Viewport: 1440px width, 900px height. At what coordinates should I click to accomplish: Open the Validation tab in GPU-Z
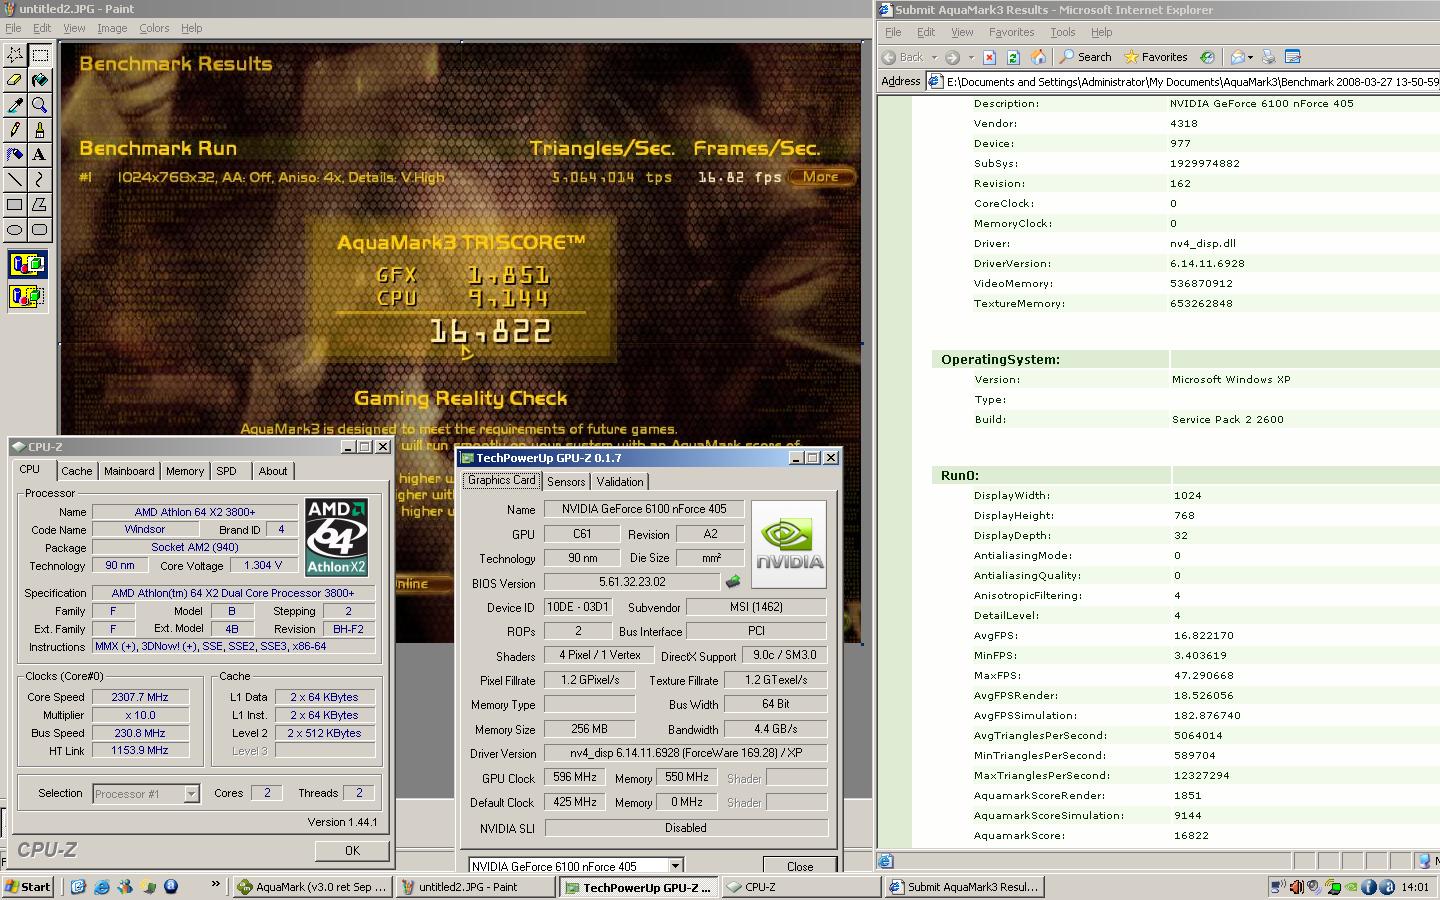[620, 482]
